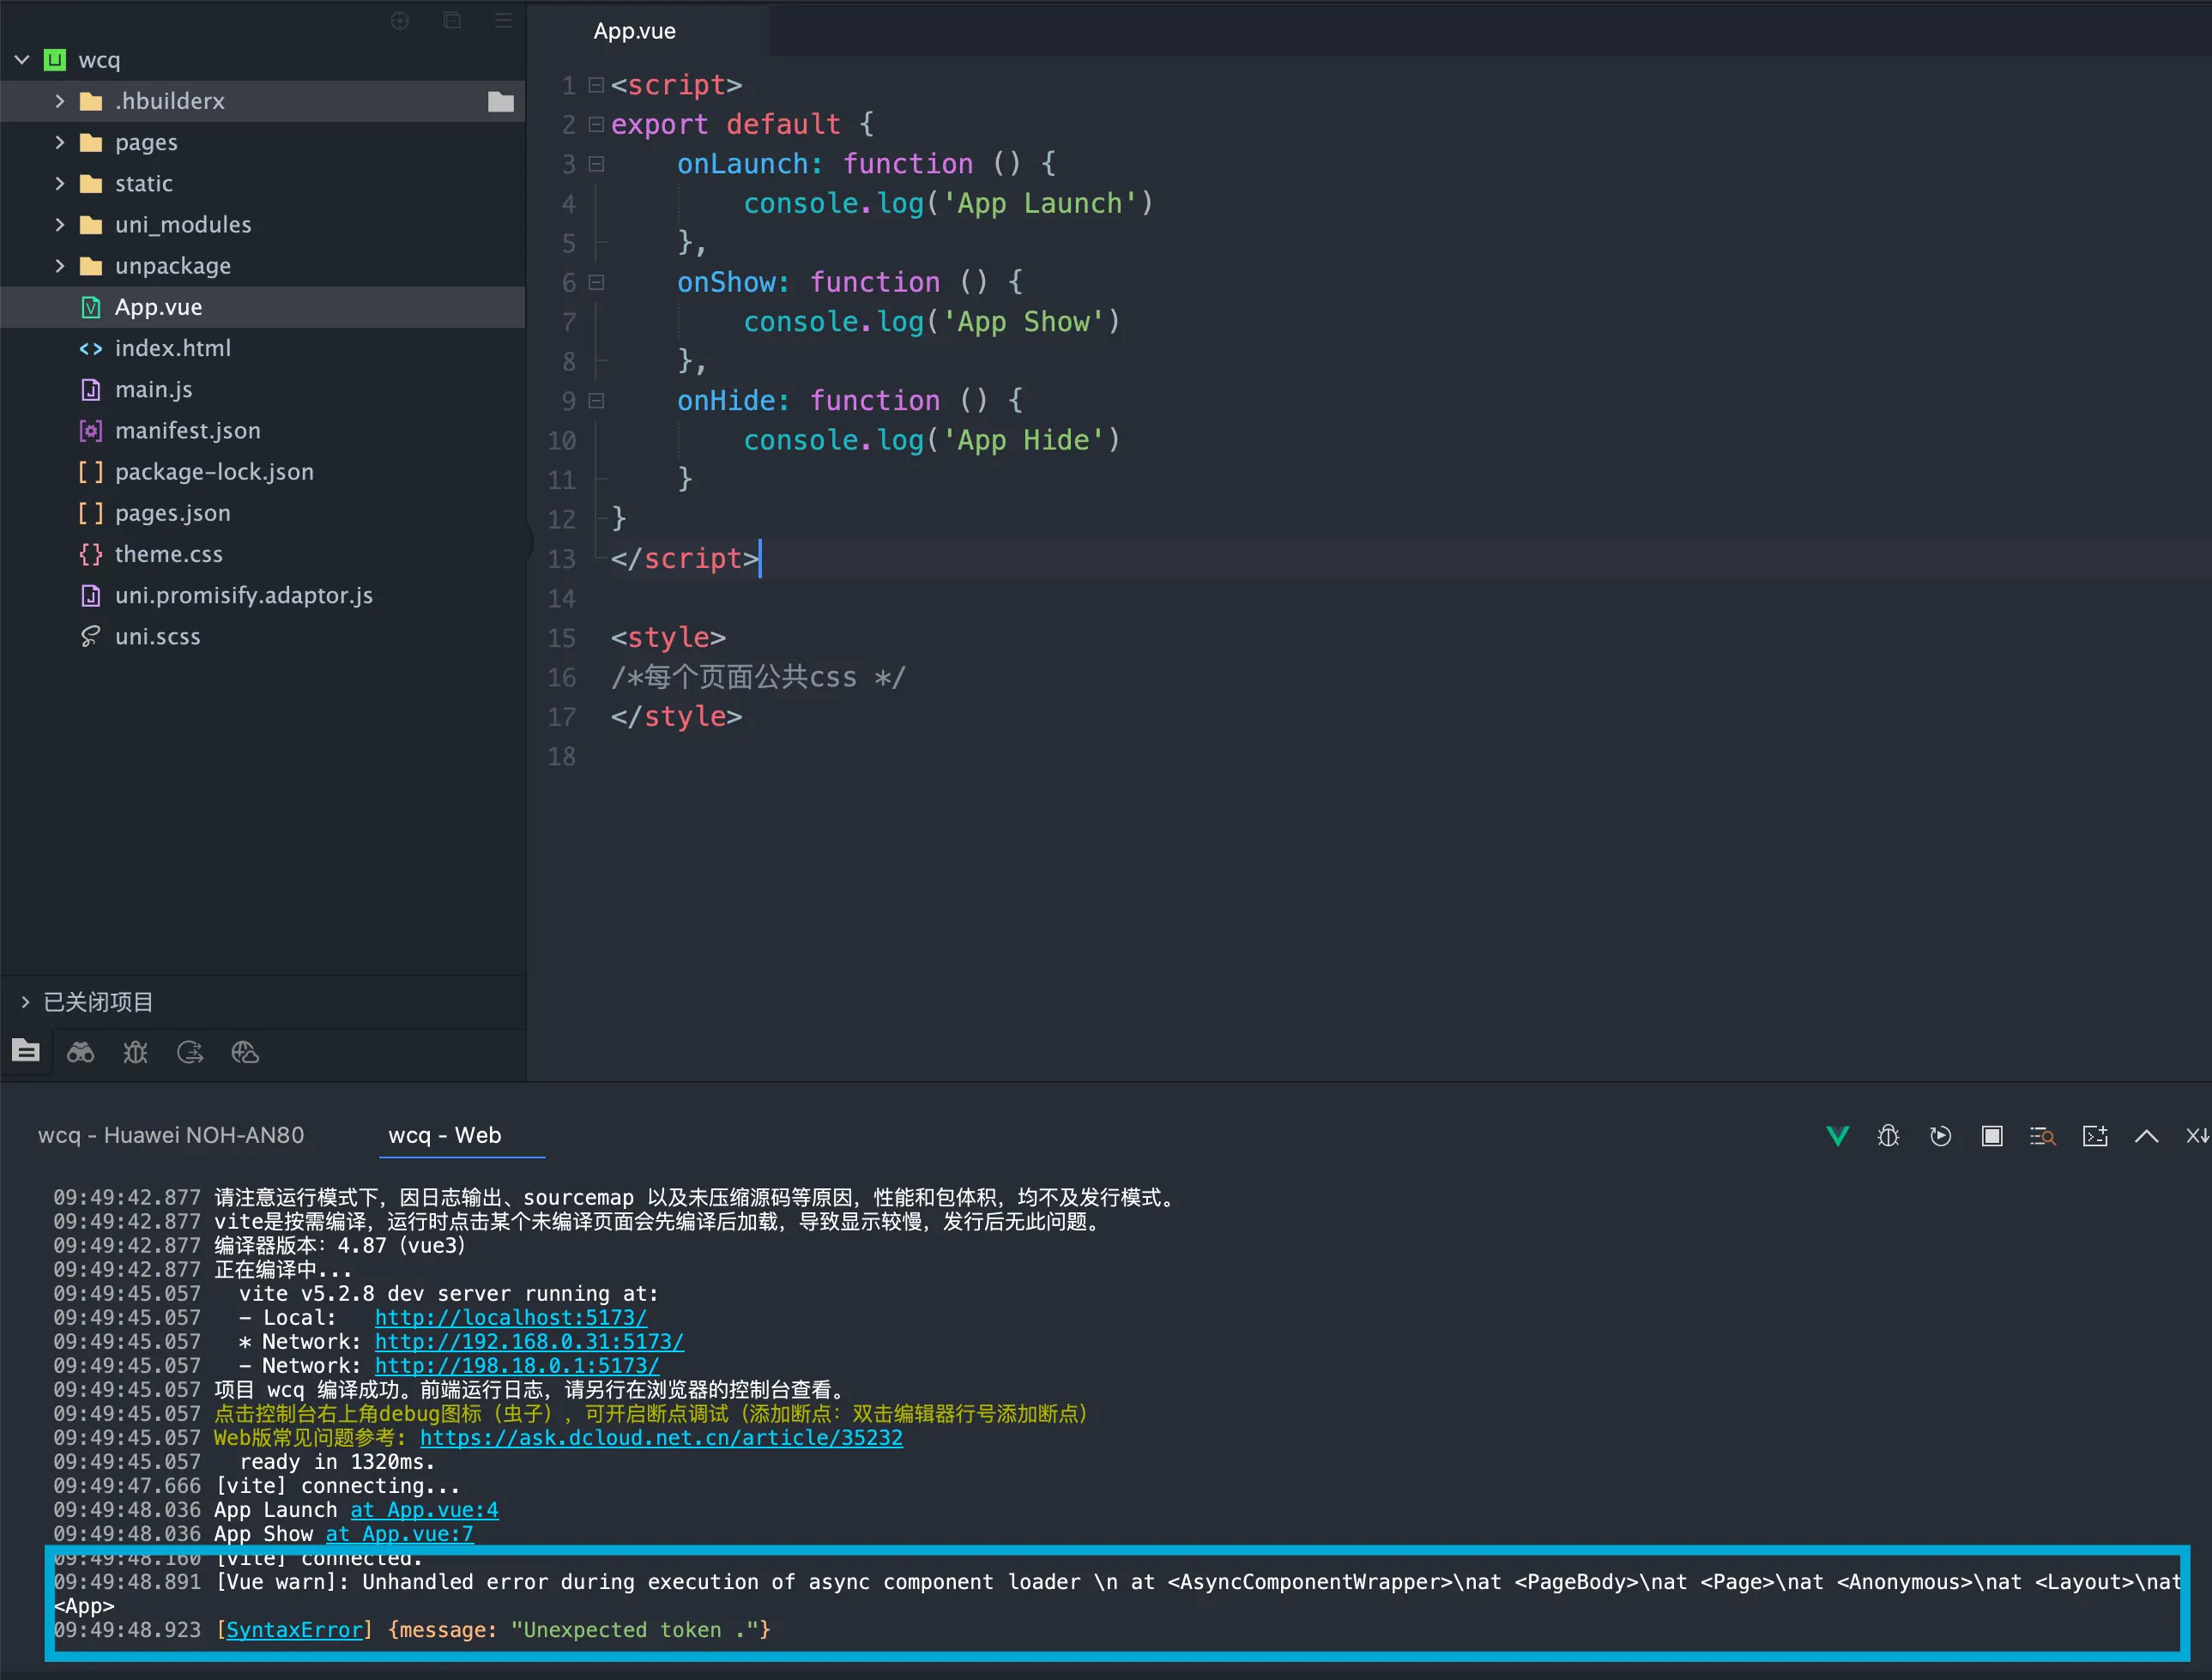Click the green Vue devtools icon
Viewport: 2212px width, 1680px height.
1837,1136
